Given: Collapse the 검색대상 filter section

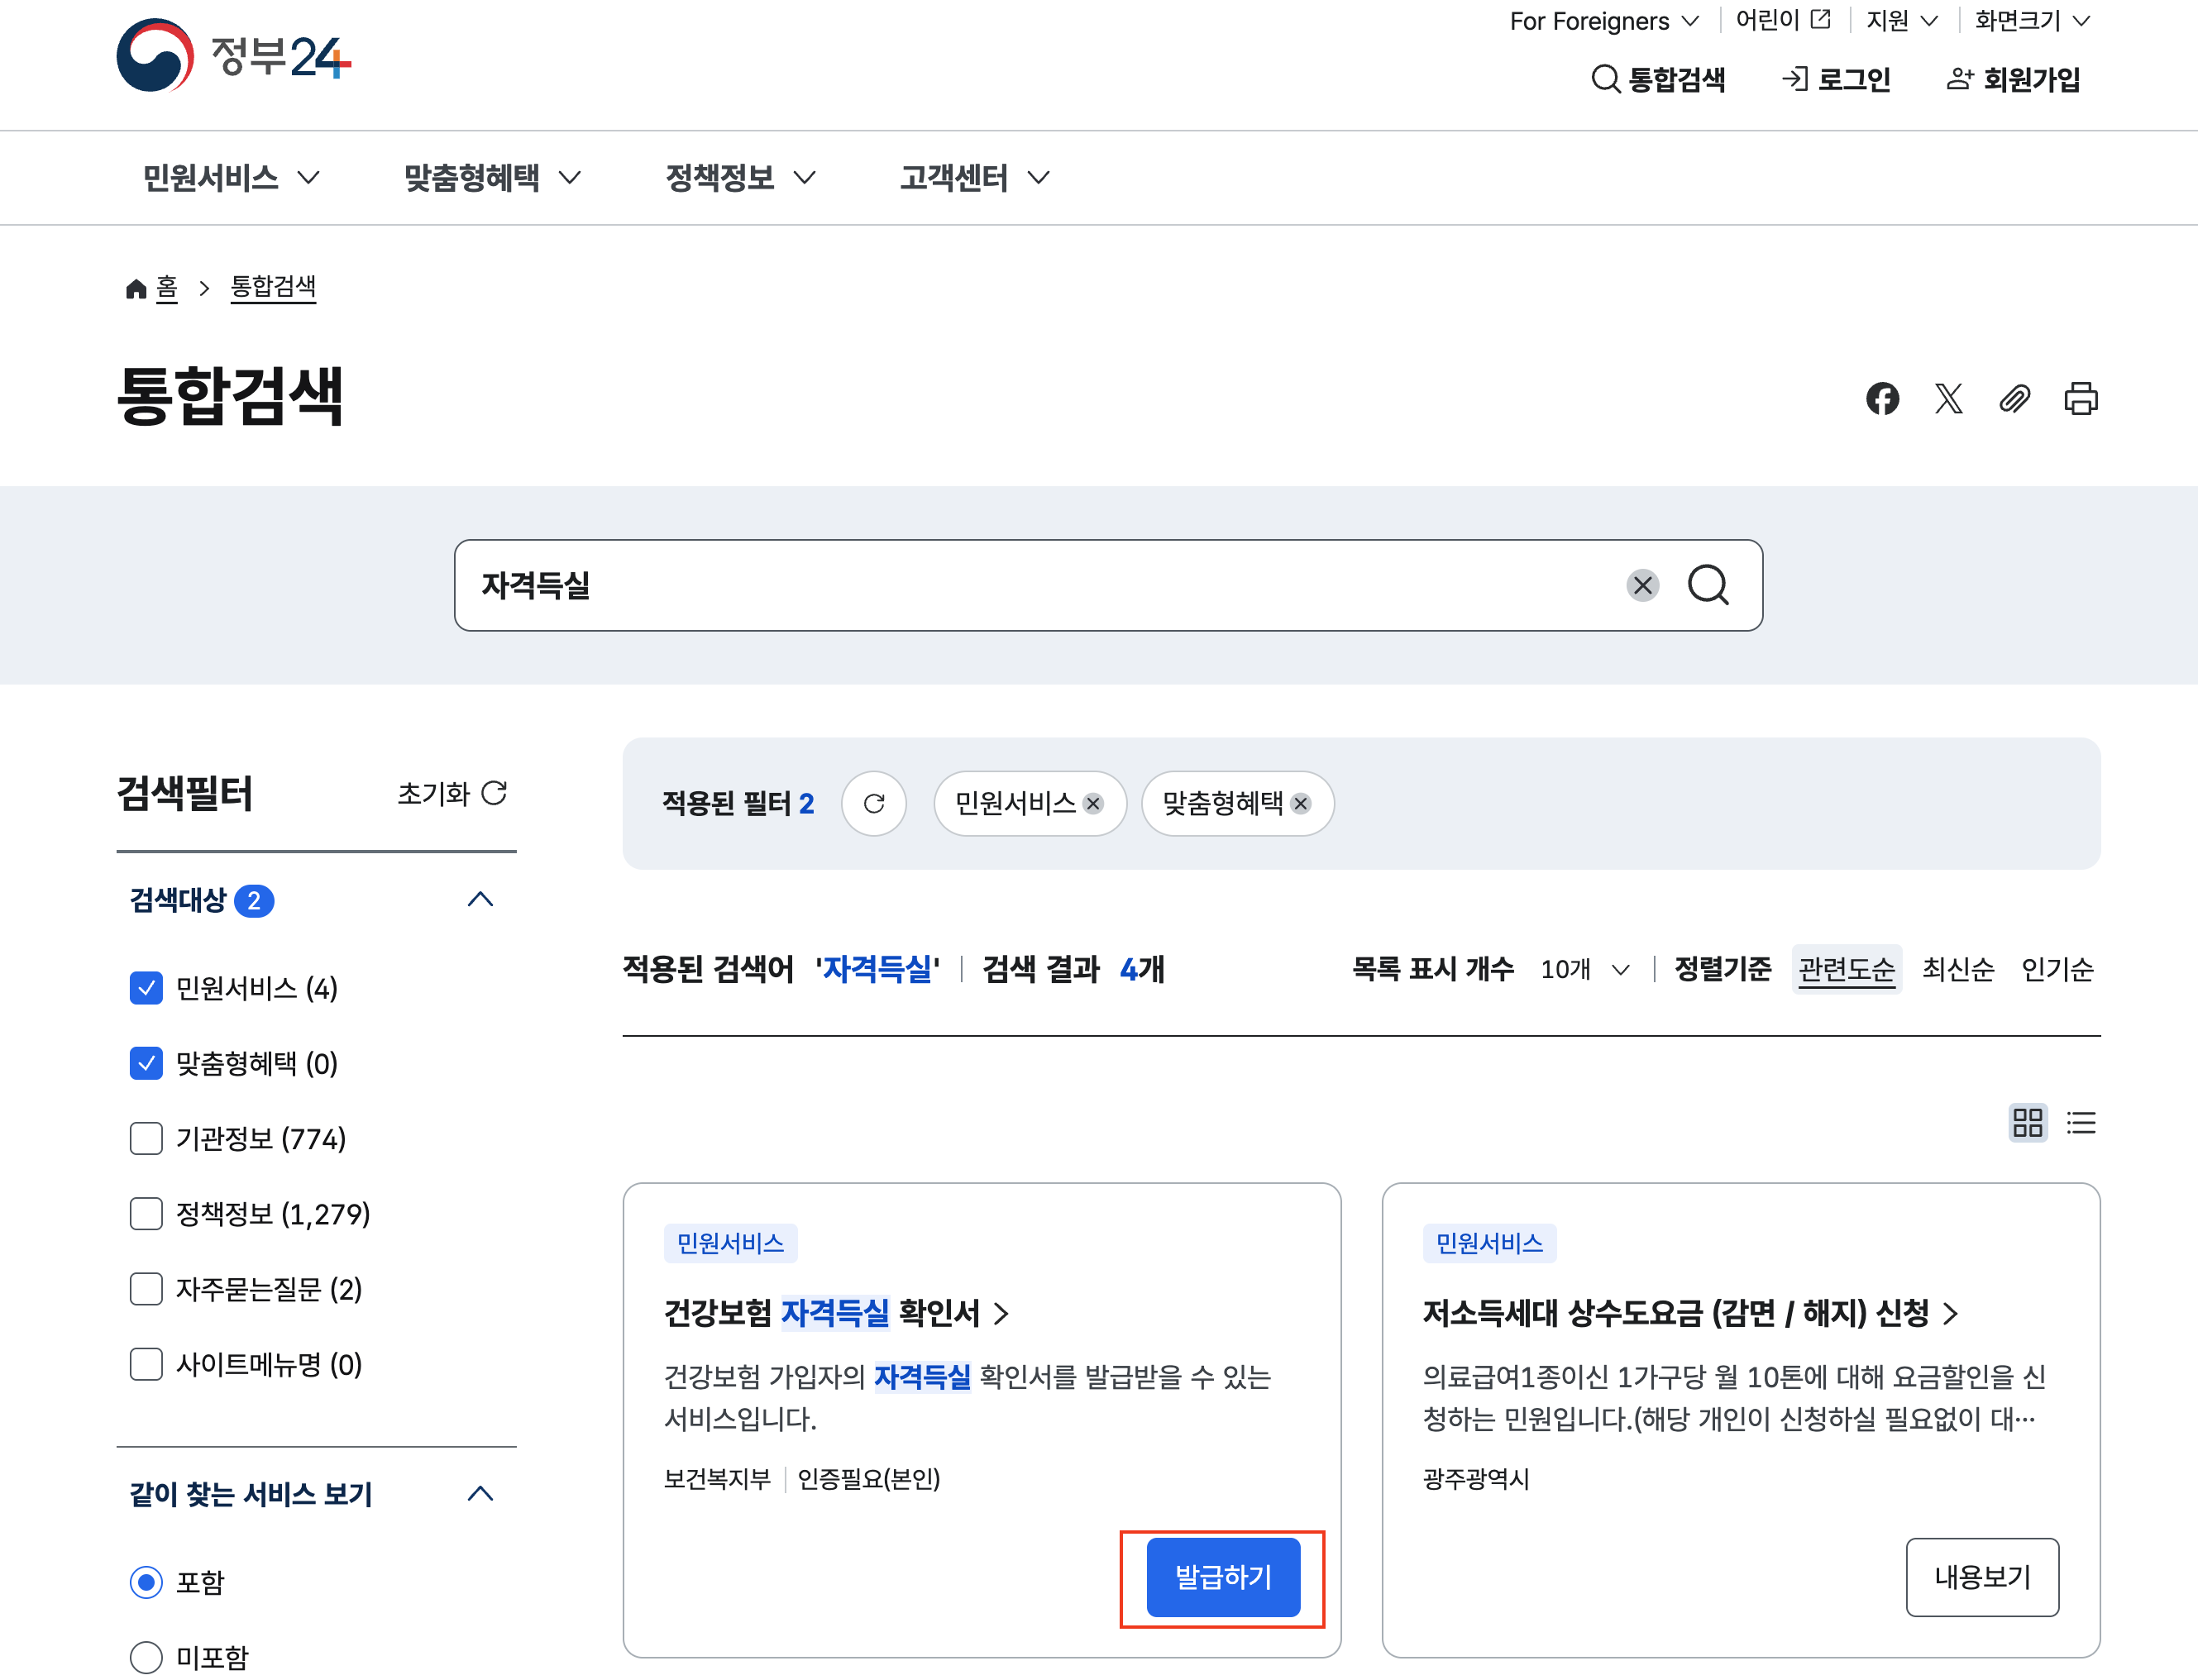Looking at the screenshot, I should [x=480, y=899].
